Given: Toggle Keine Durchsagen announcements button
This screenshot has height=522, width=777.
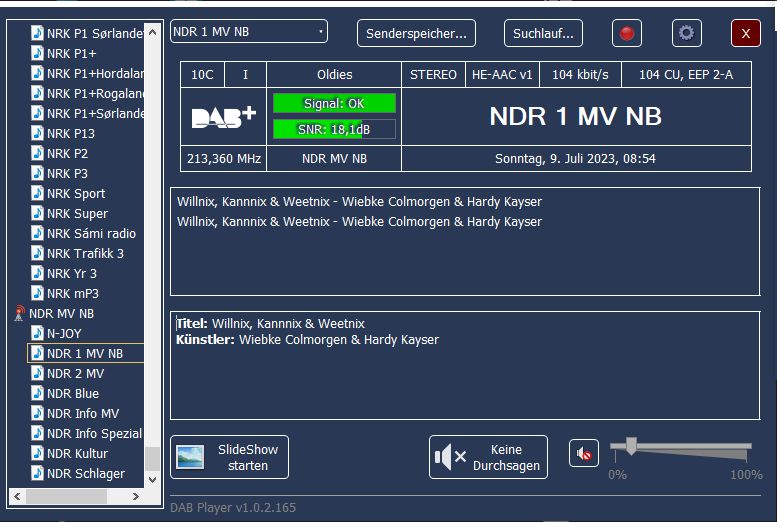Looking at the screenshot, I should pyautogui.click(x=488, y=457).
